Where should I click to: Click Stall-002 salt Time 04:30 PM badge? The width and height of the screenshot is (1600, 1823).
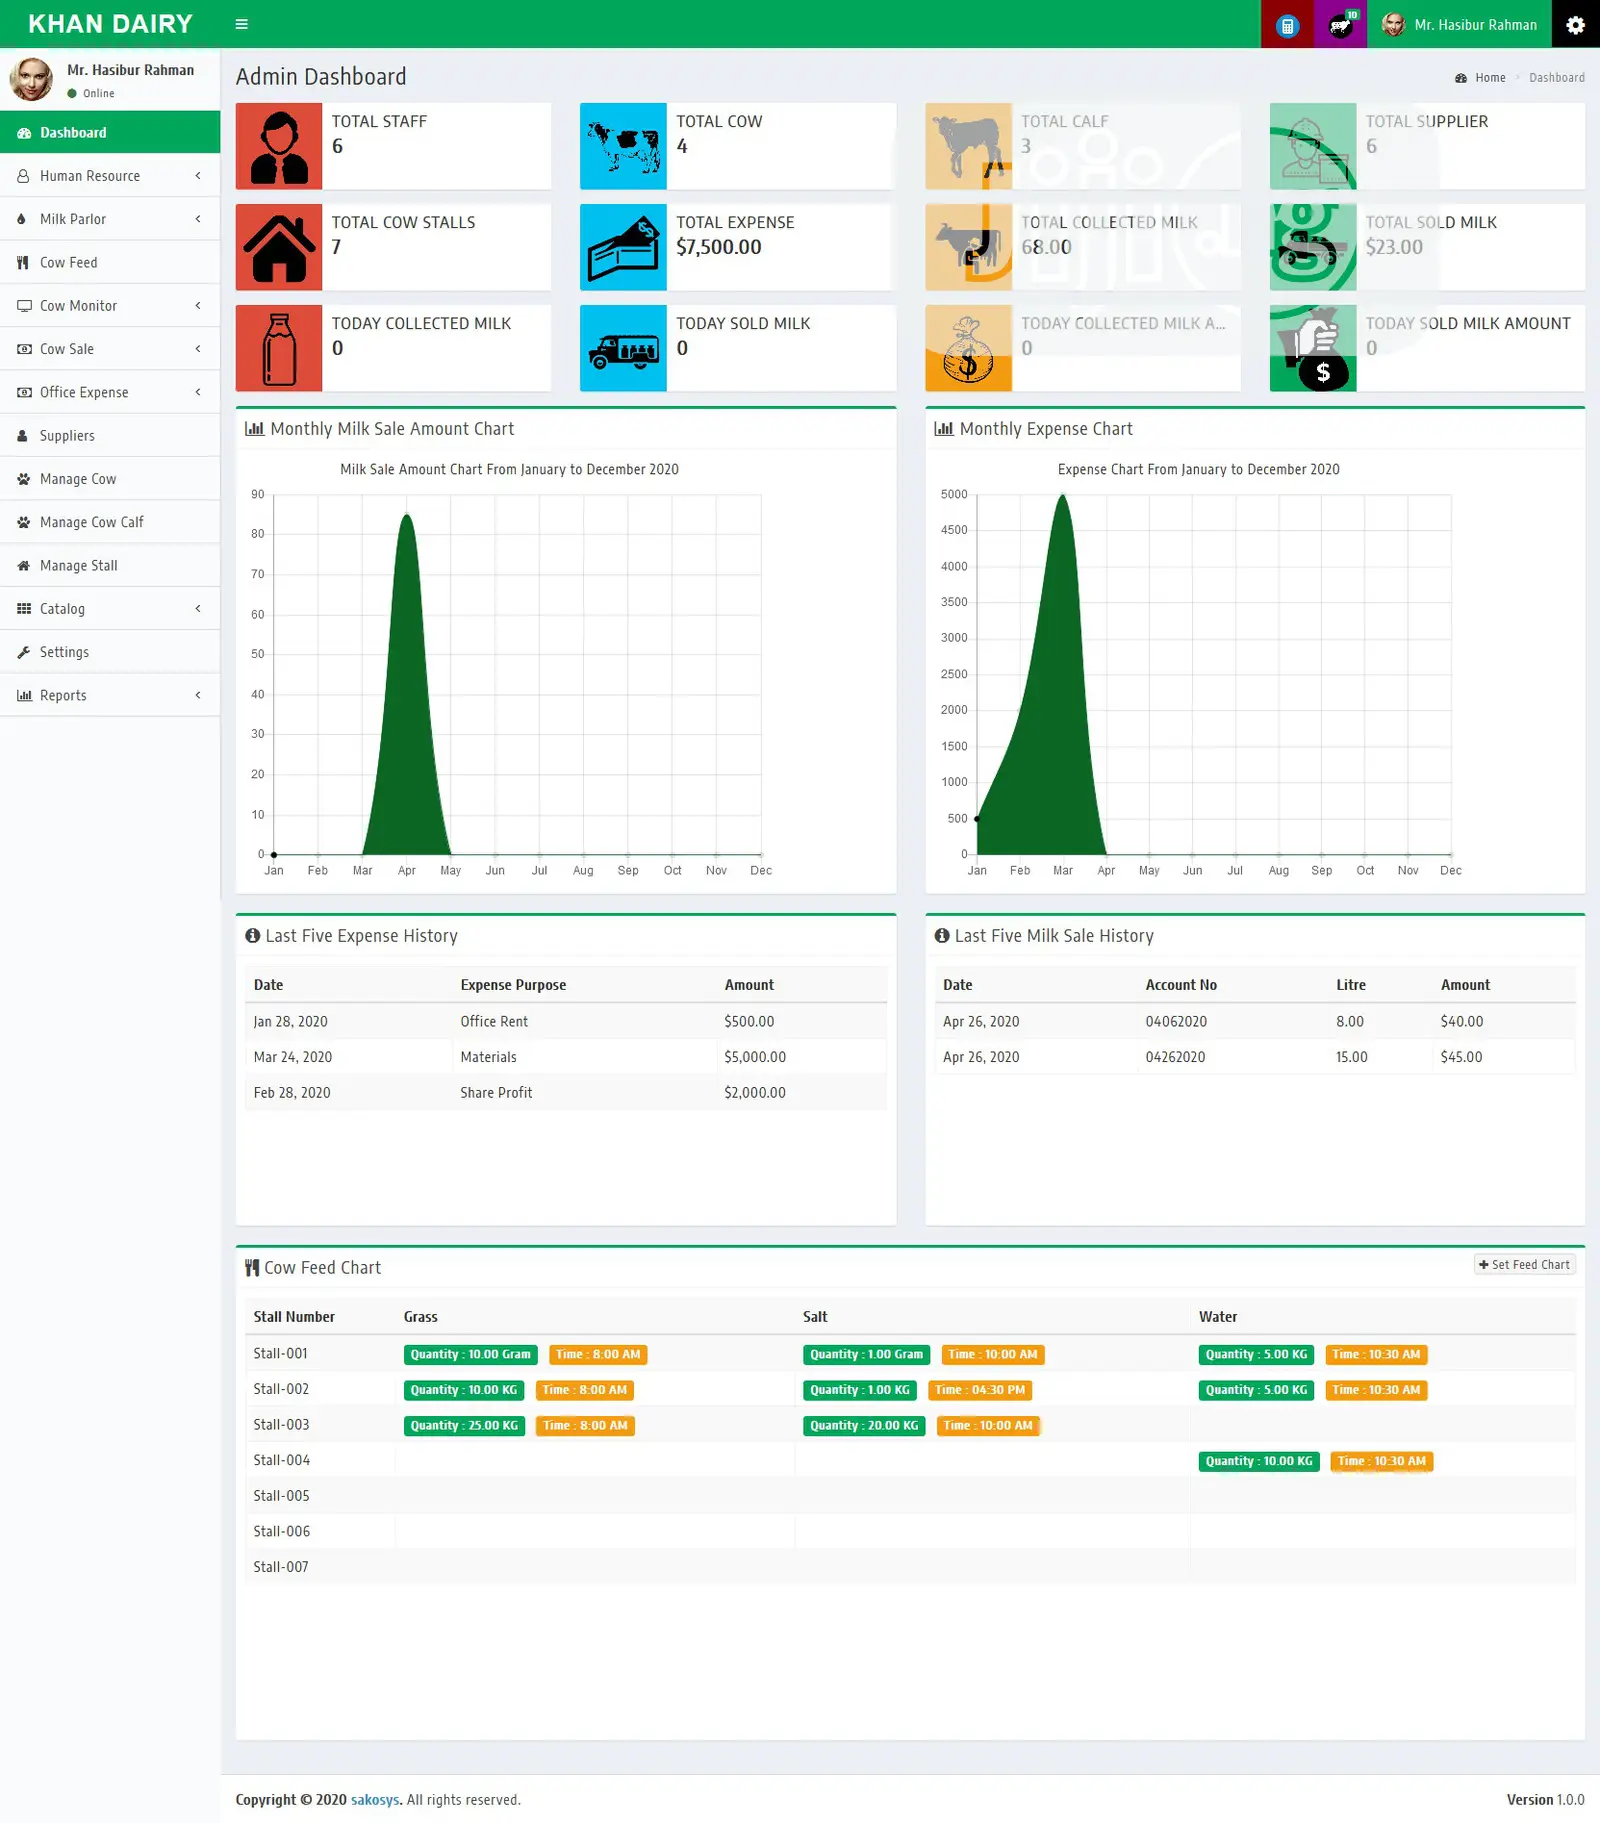click(x=980, y=1390)
